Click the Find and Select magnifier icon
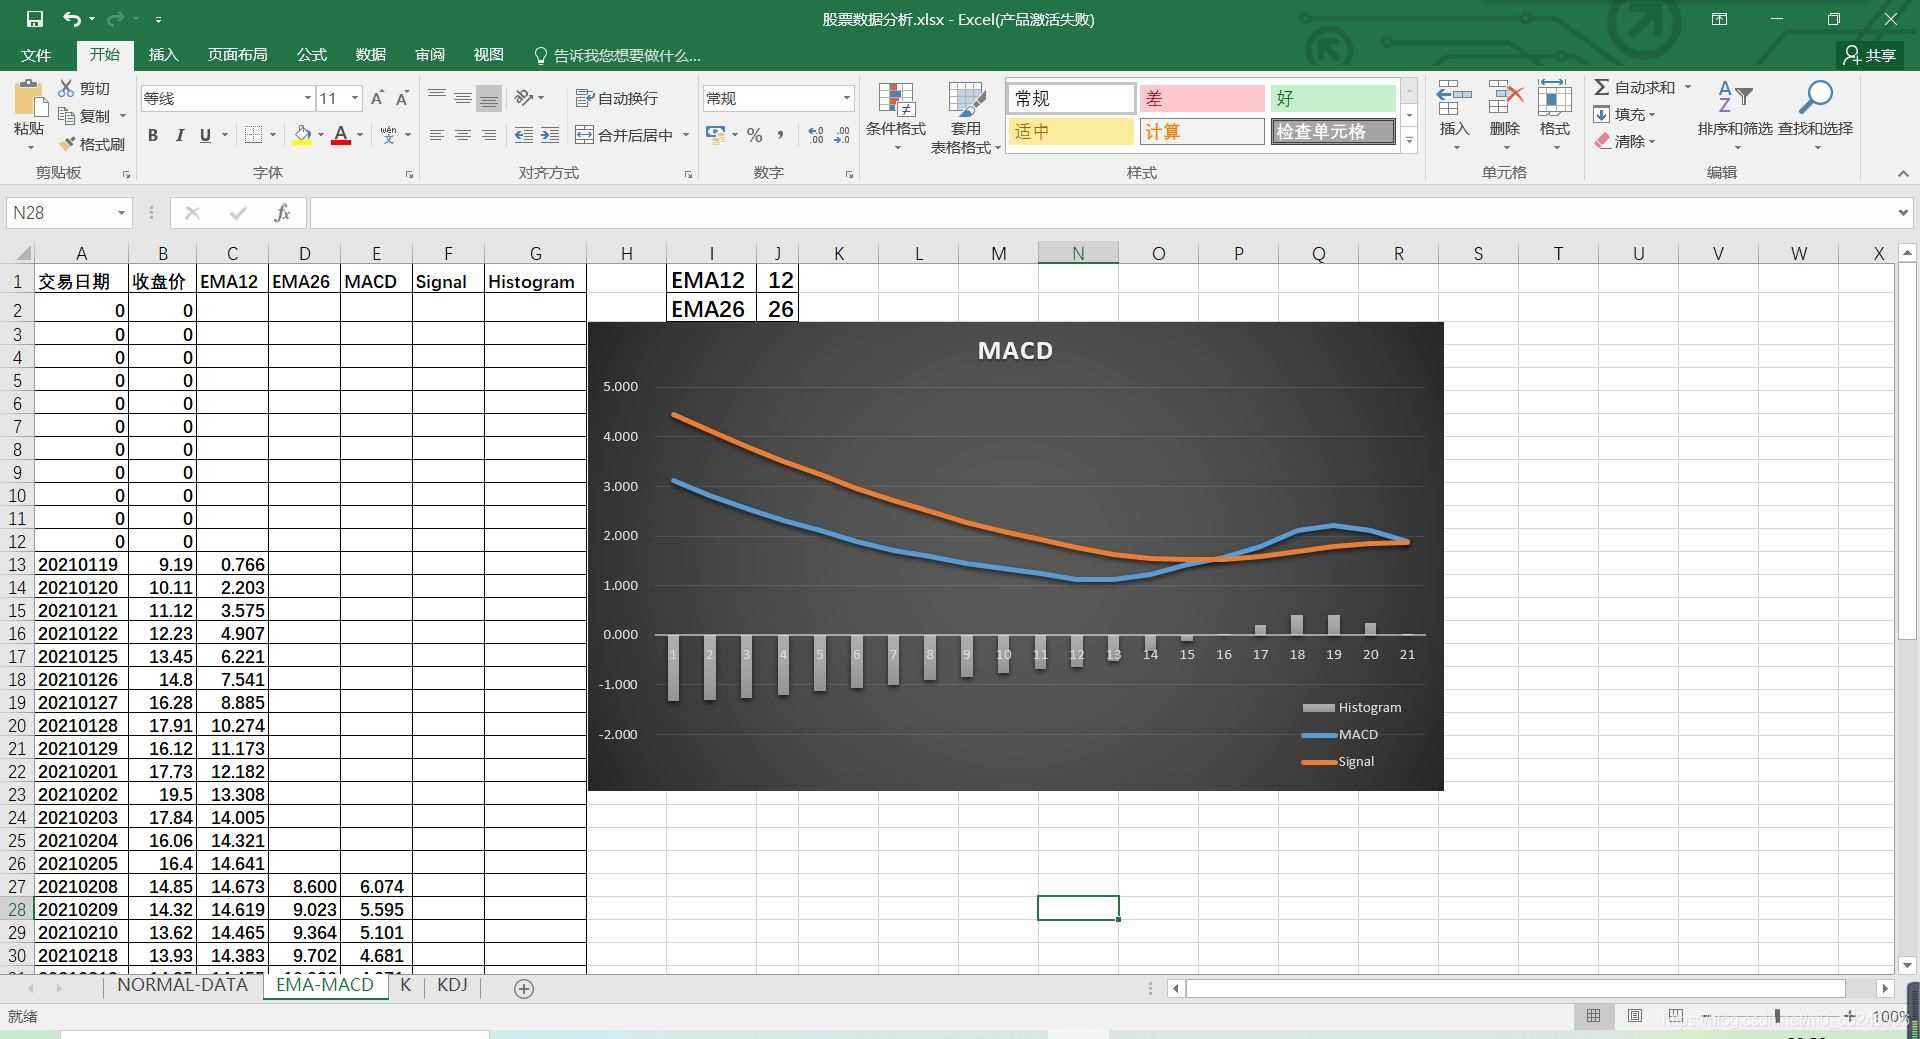 point(1814,98)
